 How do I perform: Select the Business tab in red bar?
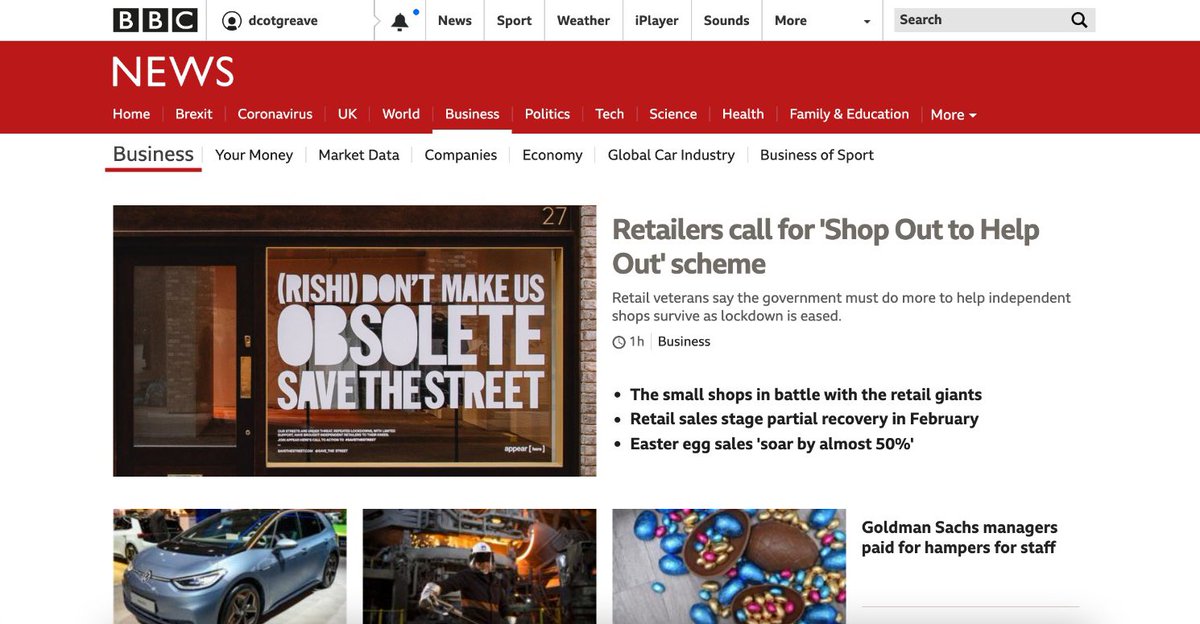coord(472,114)
